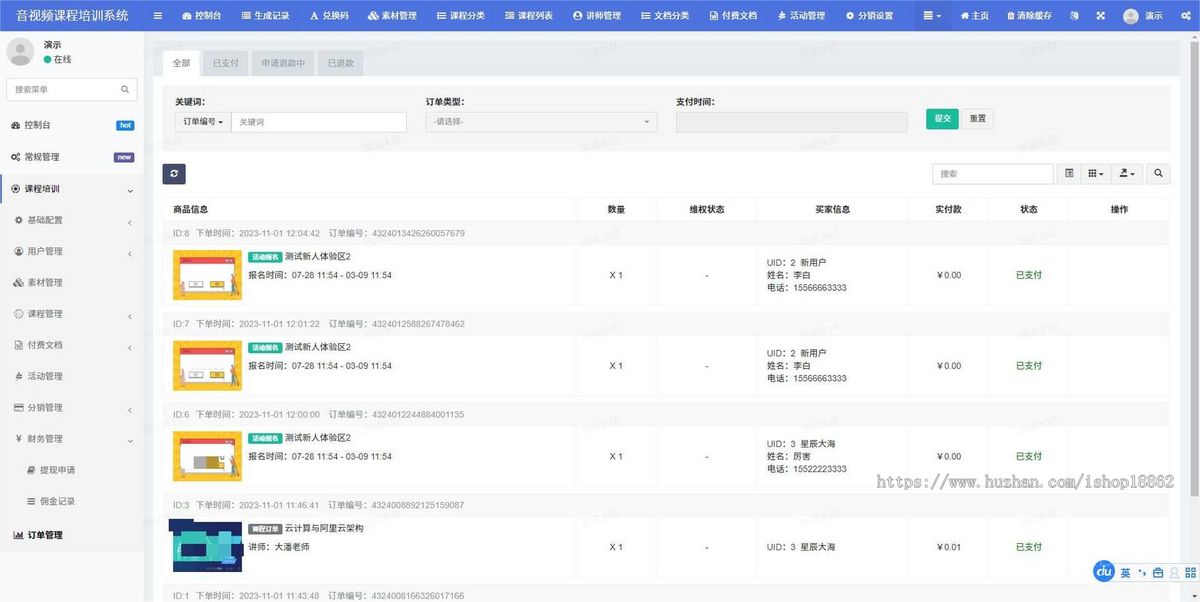The height and width of the screenshot is (602, 1200).
Task: Click the 重置 button to reset filters
Action: tap(977, 118)
